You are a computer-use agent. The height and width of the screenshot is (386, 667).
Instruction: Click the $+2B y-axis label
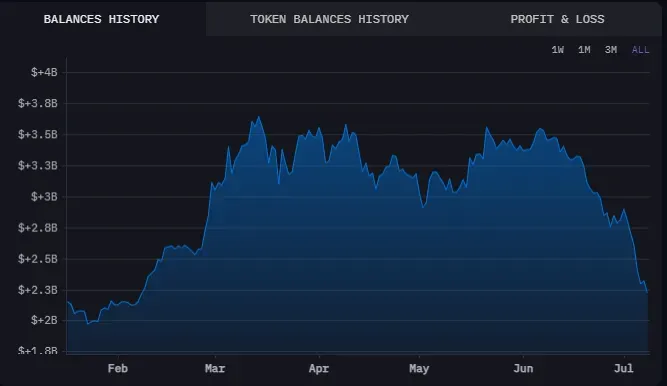[x=44, y=320]
